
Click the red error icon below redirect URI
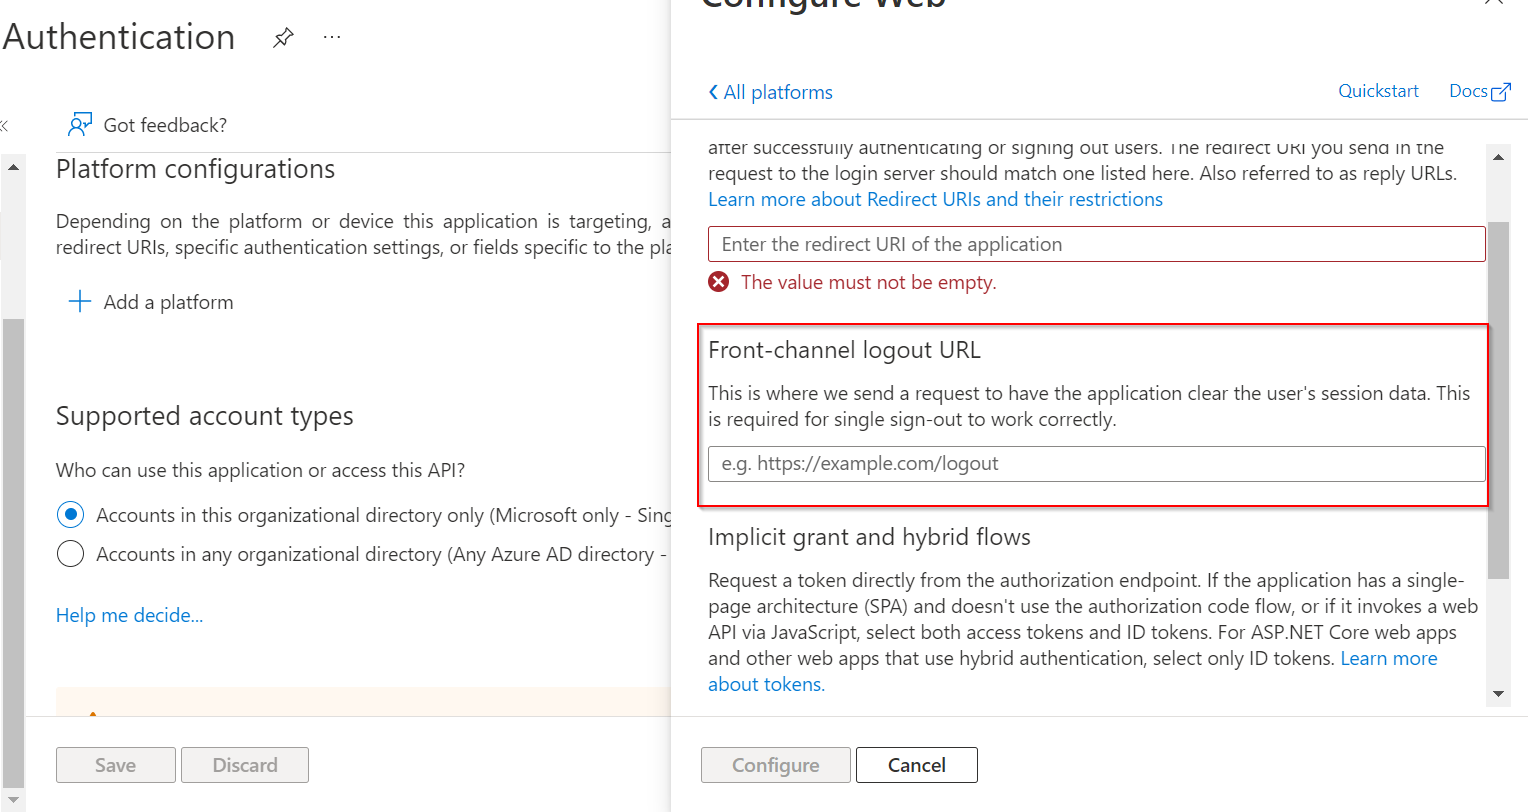pyautogui.click(x=718, y=282)
